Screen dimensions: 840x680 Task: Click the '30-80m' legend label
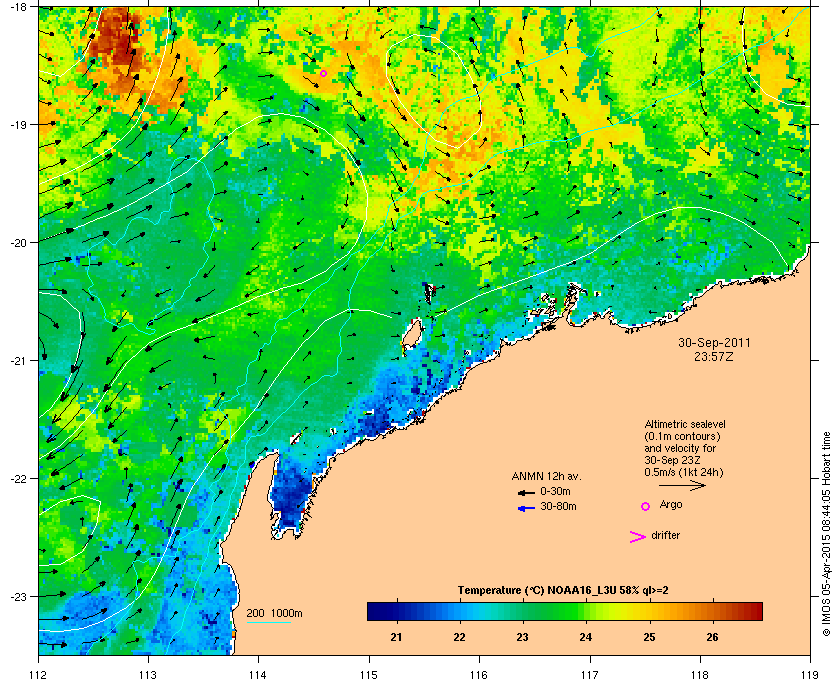[x=558, y=506]
